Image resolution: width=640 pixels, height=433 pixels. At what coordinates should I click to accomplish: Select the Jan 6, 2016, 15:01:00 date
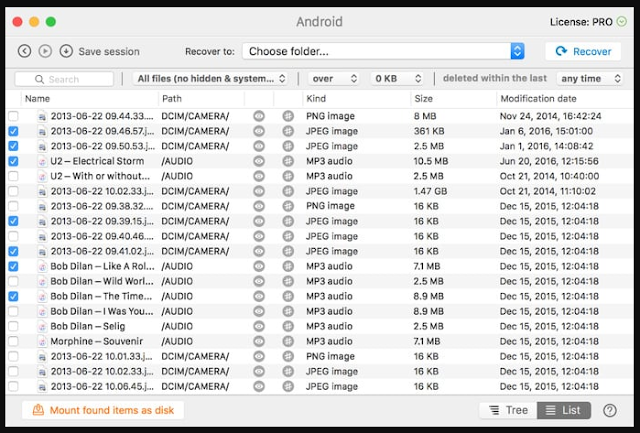coord(546,131)
